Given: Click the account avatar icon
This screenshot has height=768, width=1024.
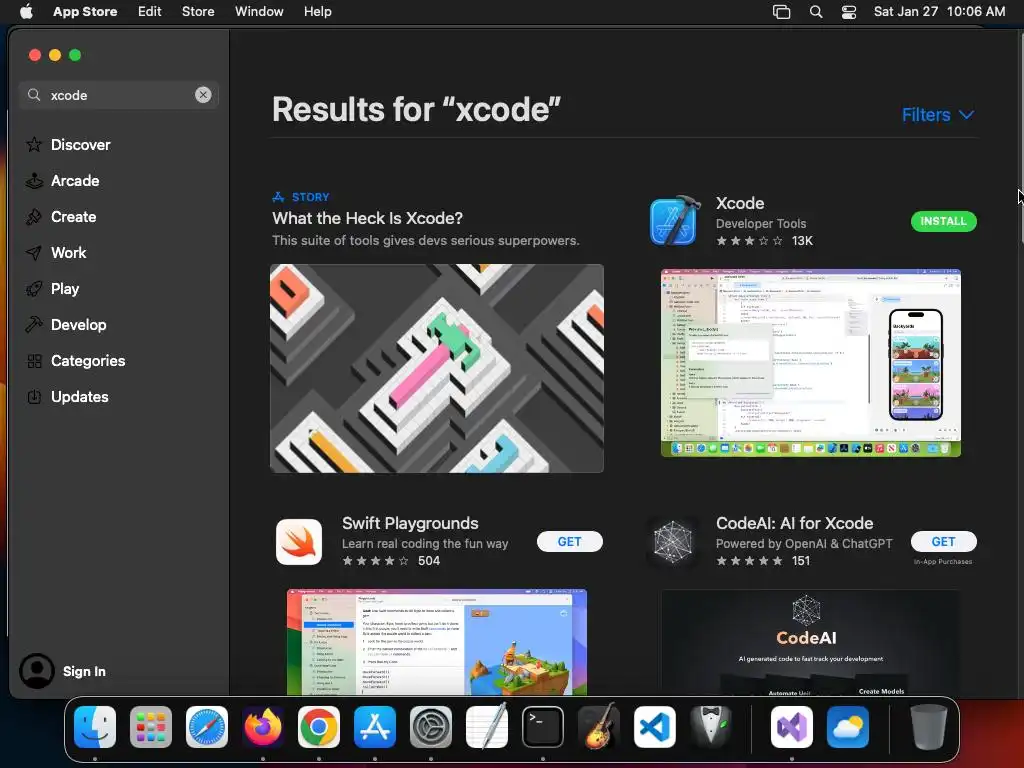Looking at the screenshot, I should point(37,671).
